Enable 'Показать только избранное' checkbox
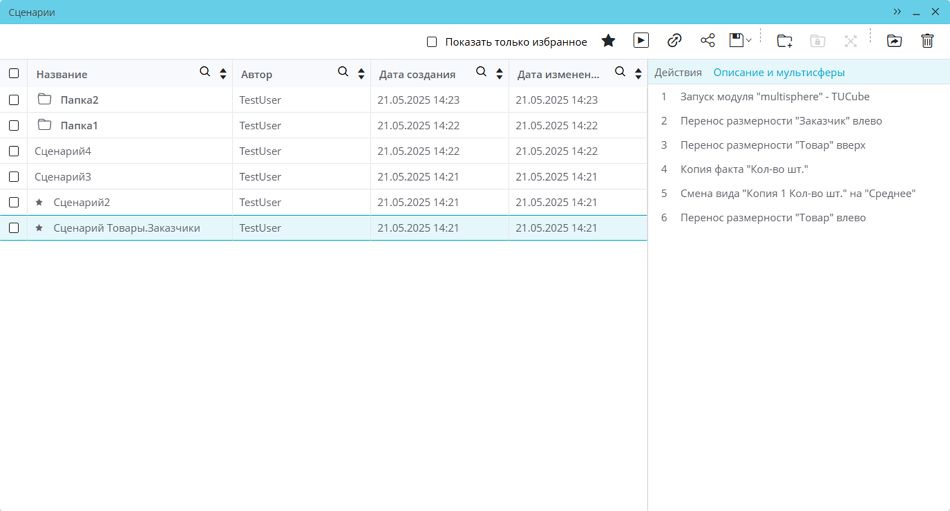 432,42
